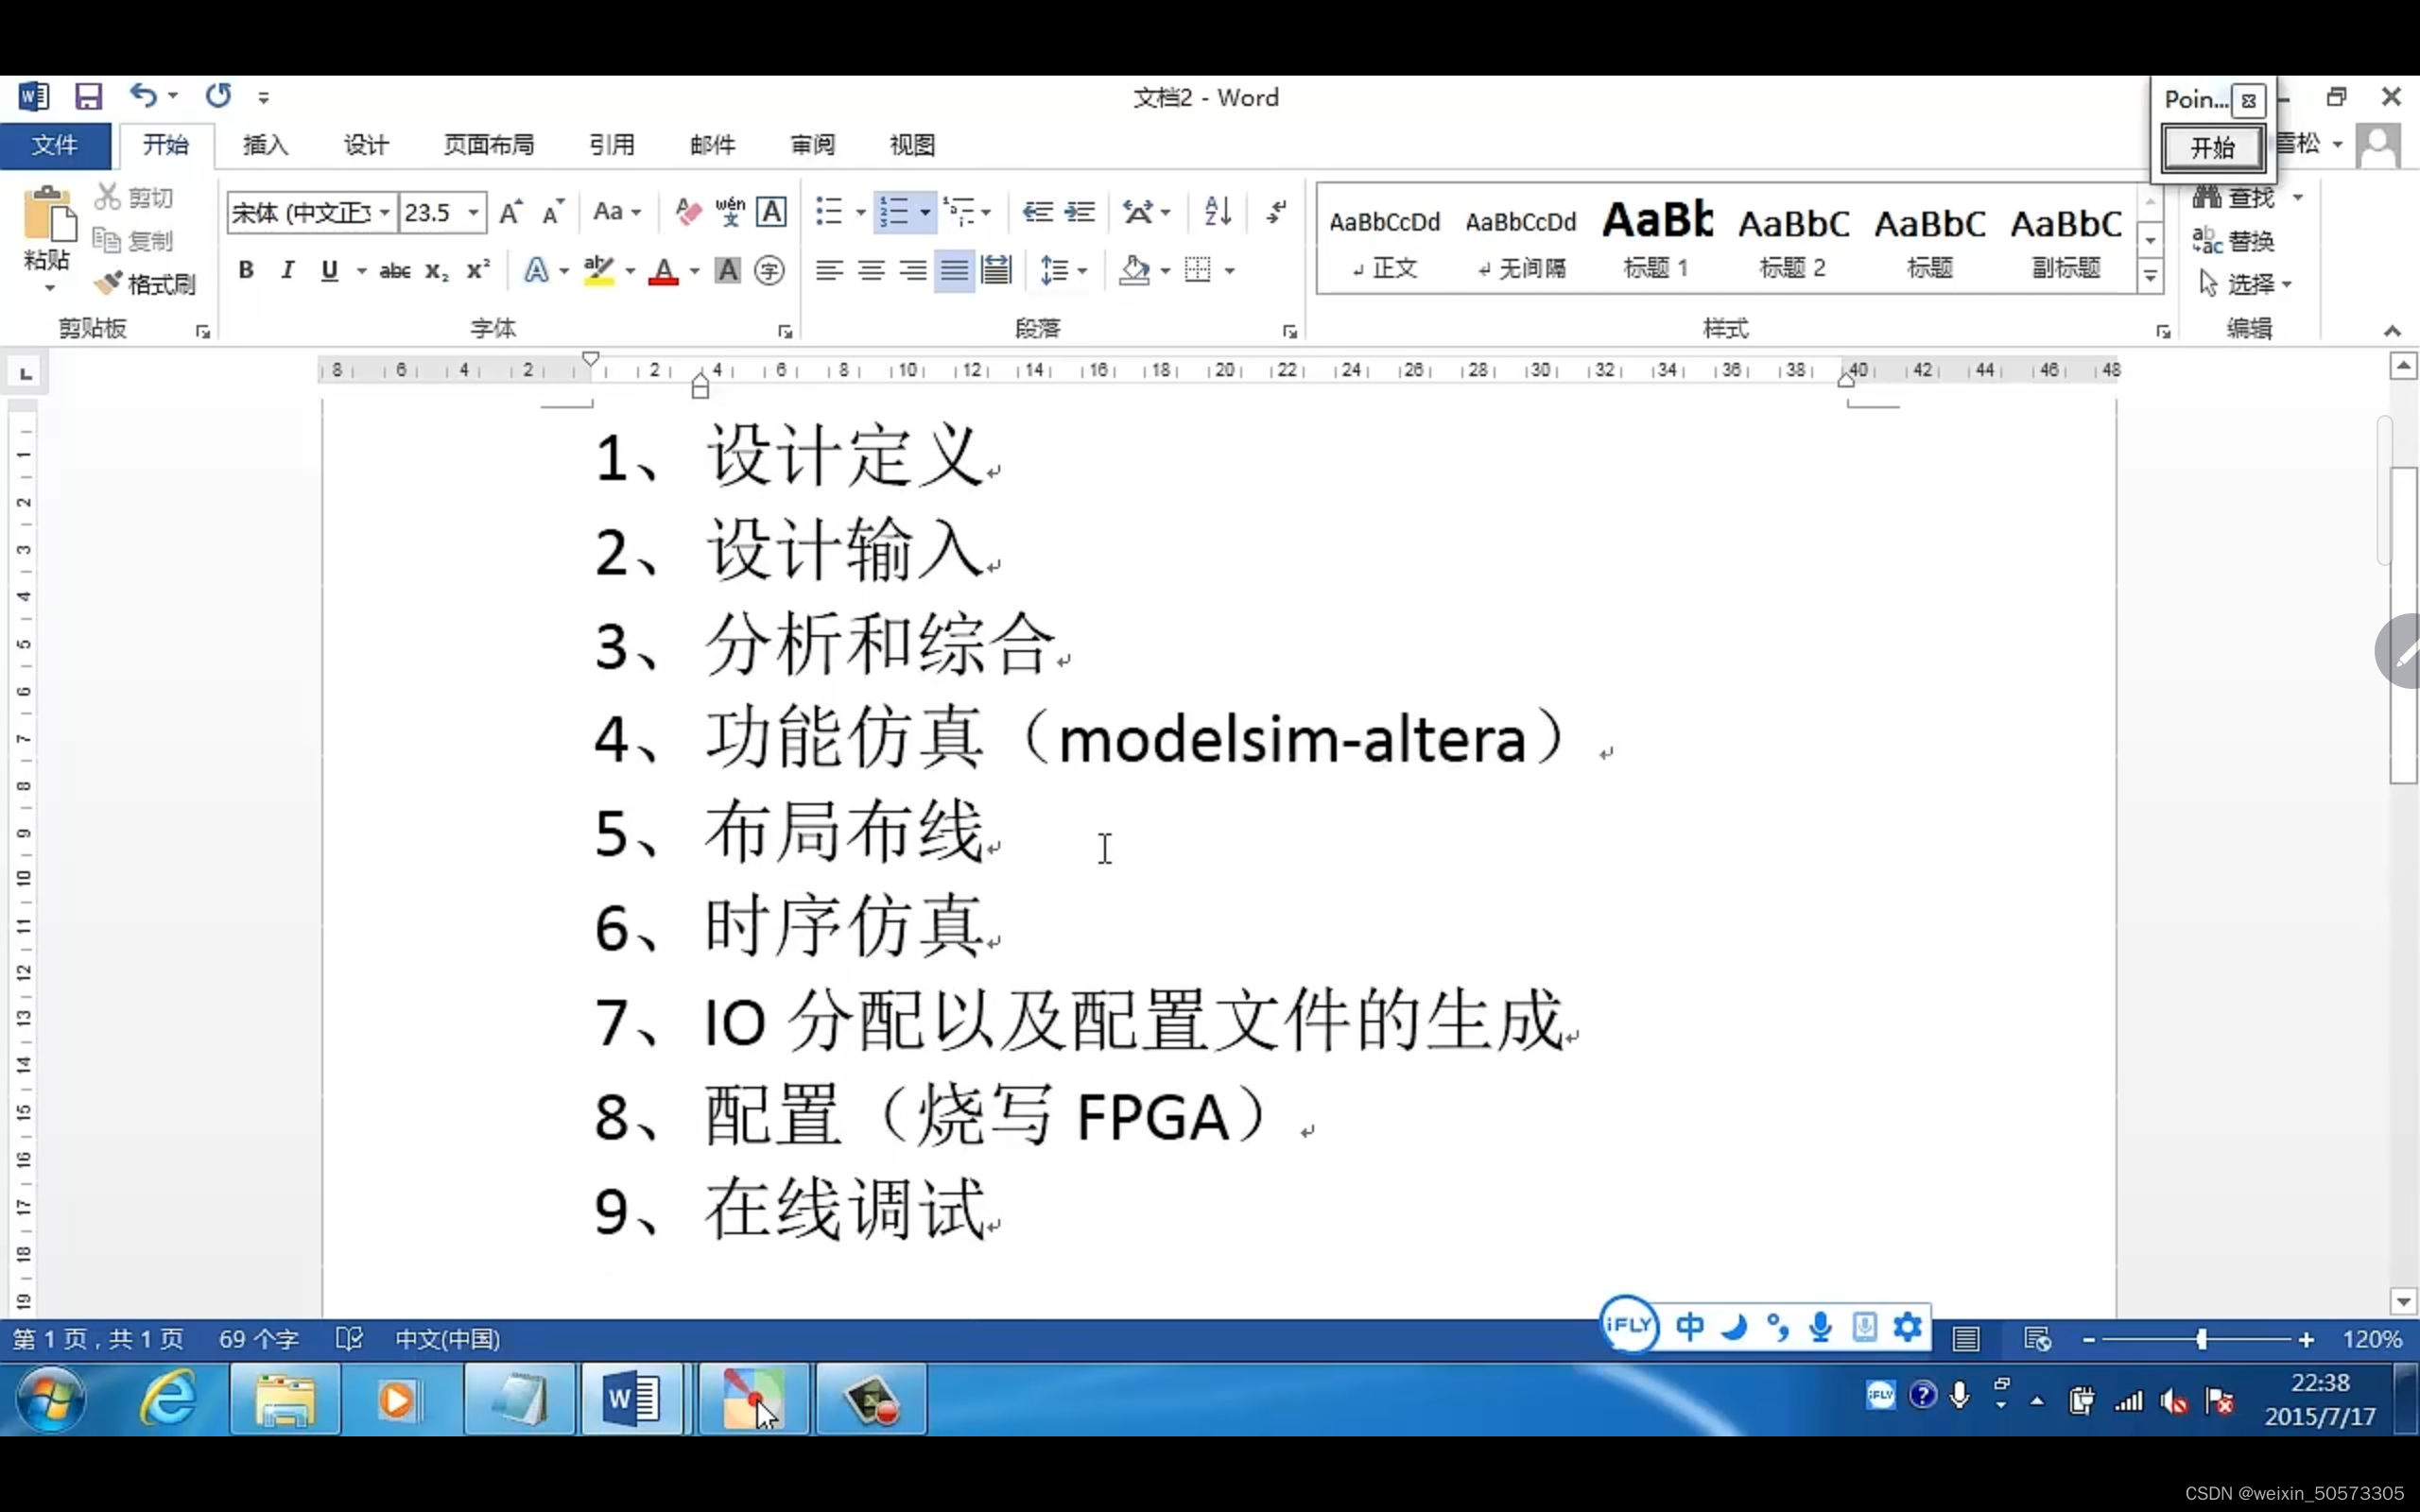Screen dimensions: 2420x1512
Task: Click the character shading icon
Action: click(728, 270)
